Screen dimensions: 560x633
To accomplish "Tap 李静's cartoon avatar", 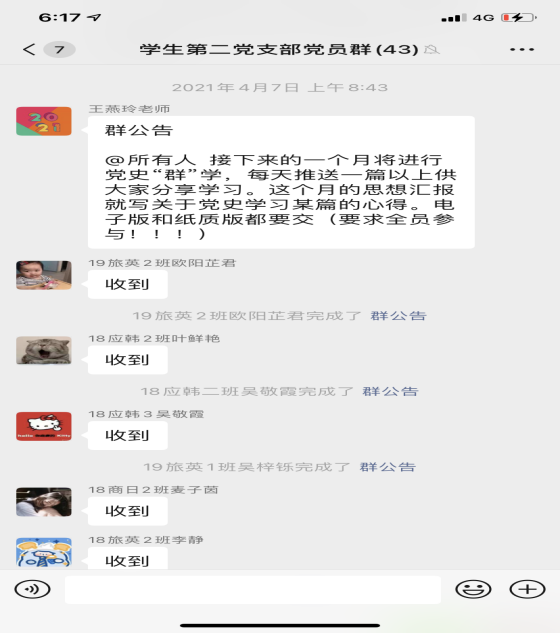I will (x=44, y=552).
